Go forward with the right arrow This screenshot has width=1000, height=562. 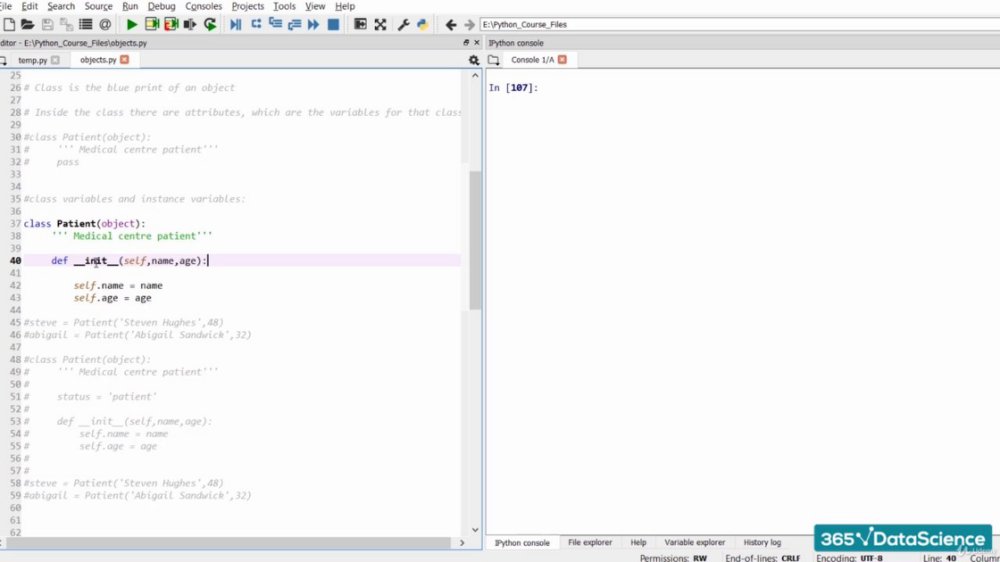[x=469, y=24]
